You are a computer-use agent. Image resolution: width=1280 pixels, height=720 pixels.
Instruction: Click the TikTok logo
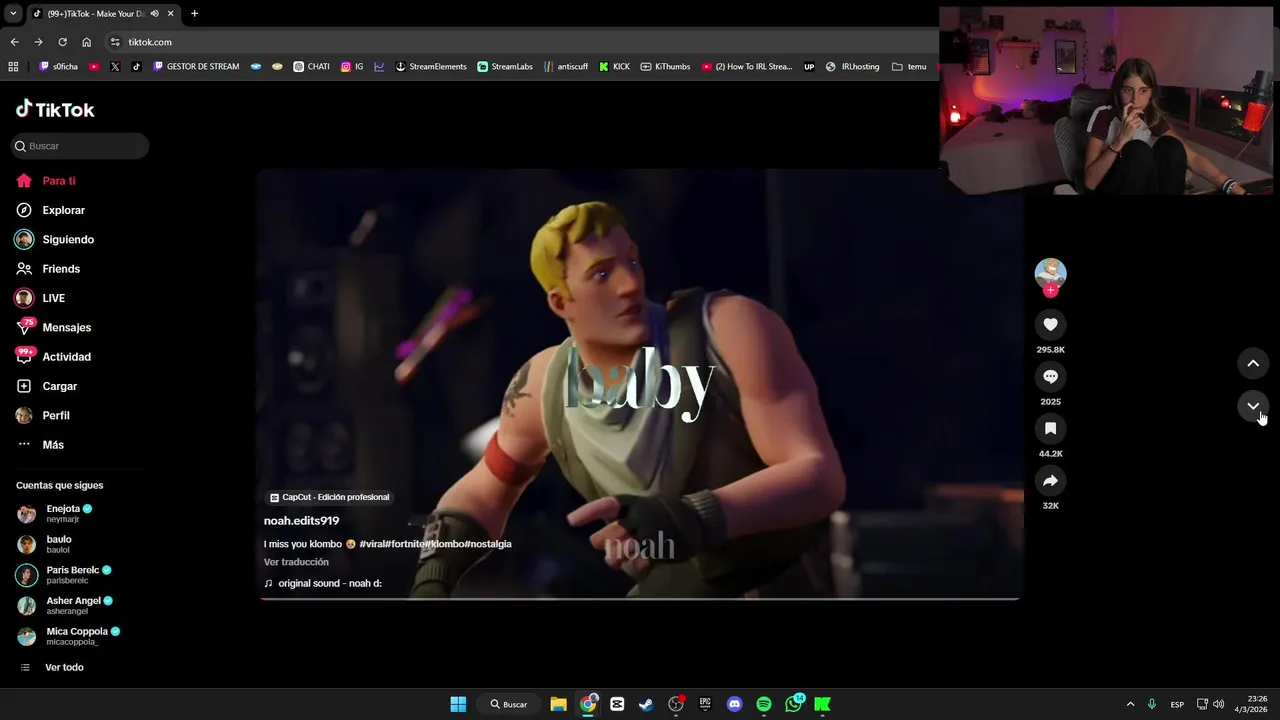tap(55, 109)
